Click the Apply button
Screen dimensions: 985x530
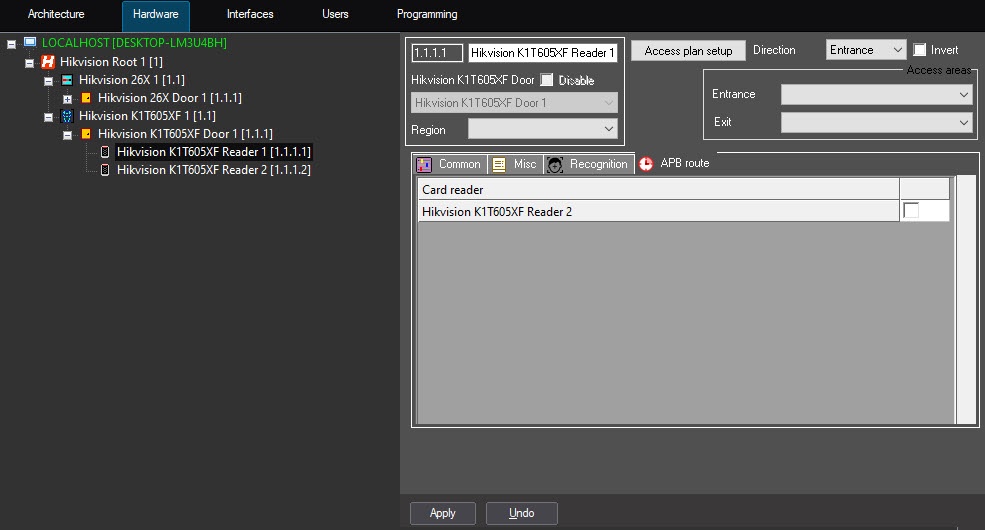click(x=442, y=513)
